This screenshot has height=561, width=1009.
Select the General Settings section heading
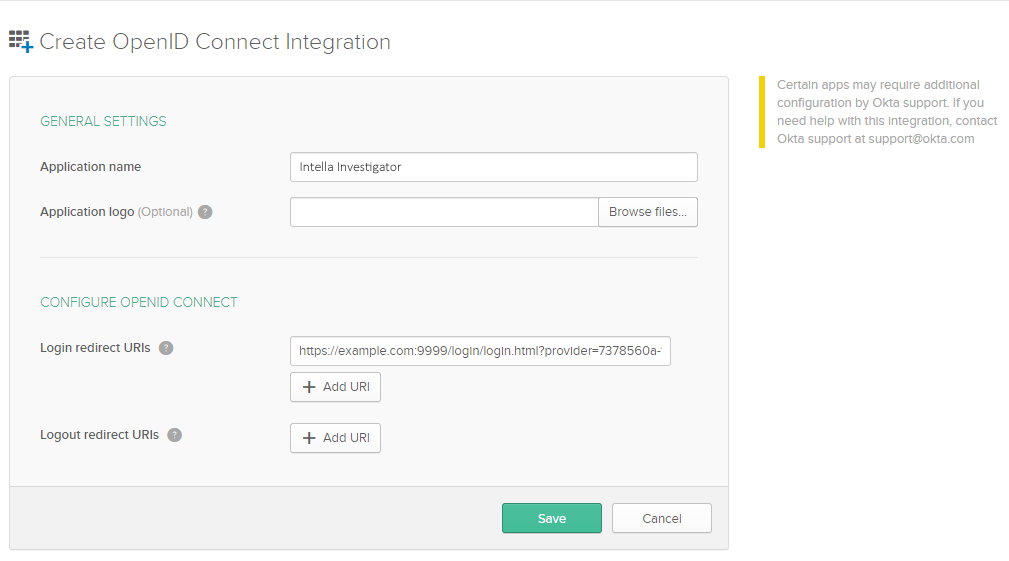103,121
